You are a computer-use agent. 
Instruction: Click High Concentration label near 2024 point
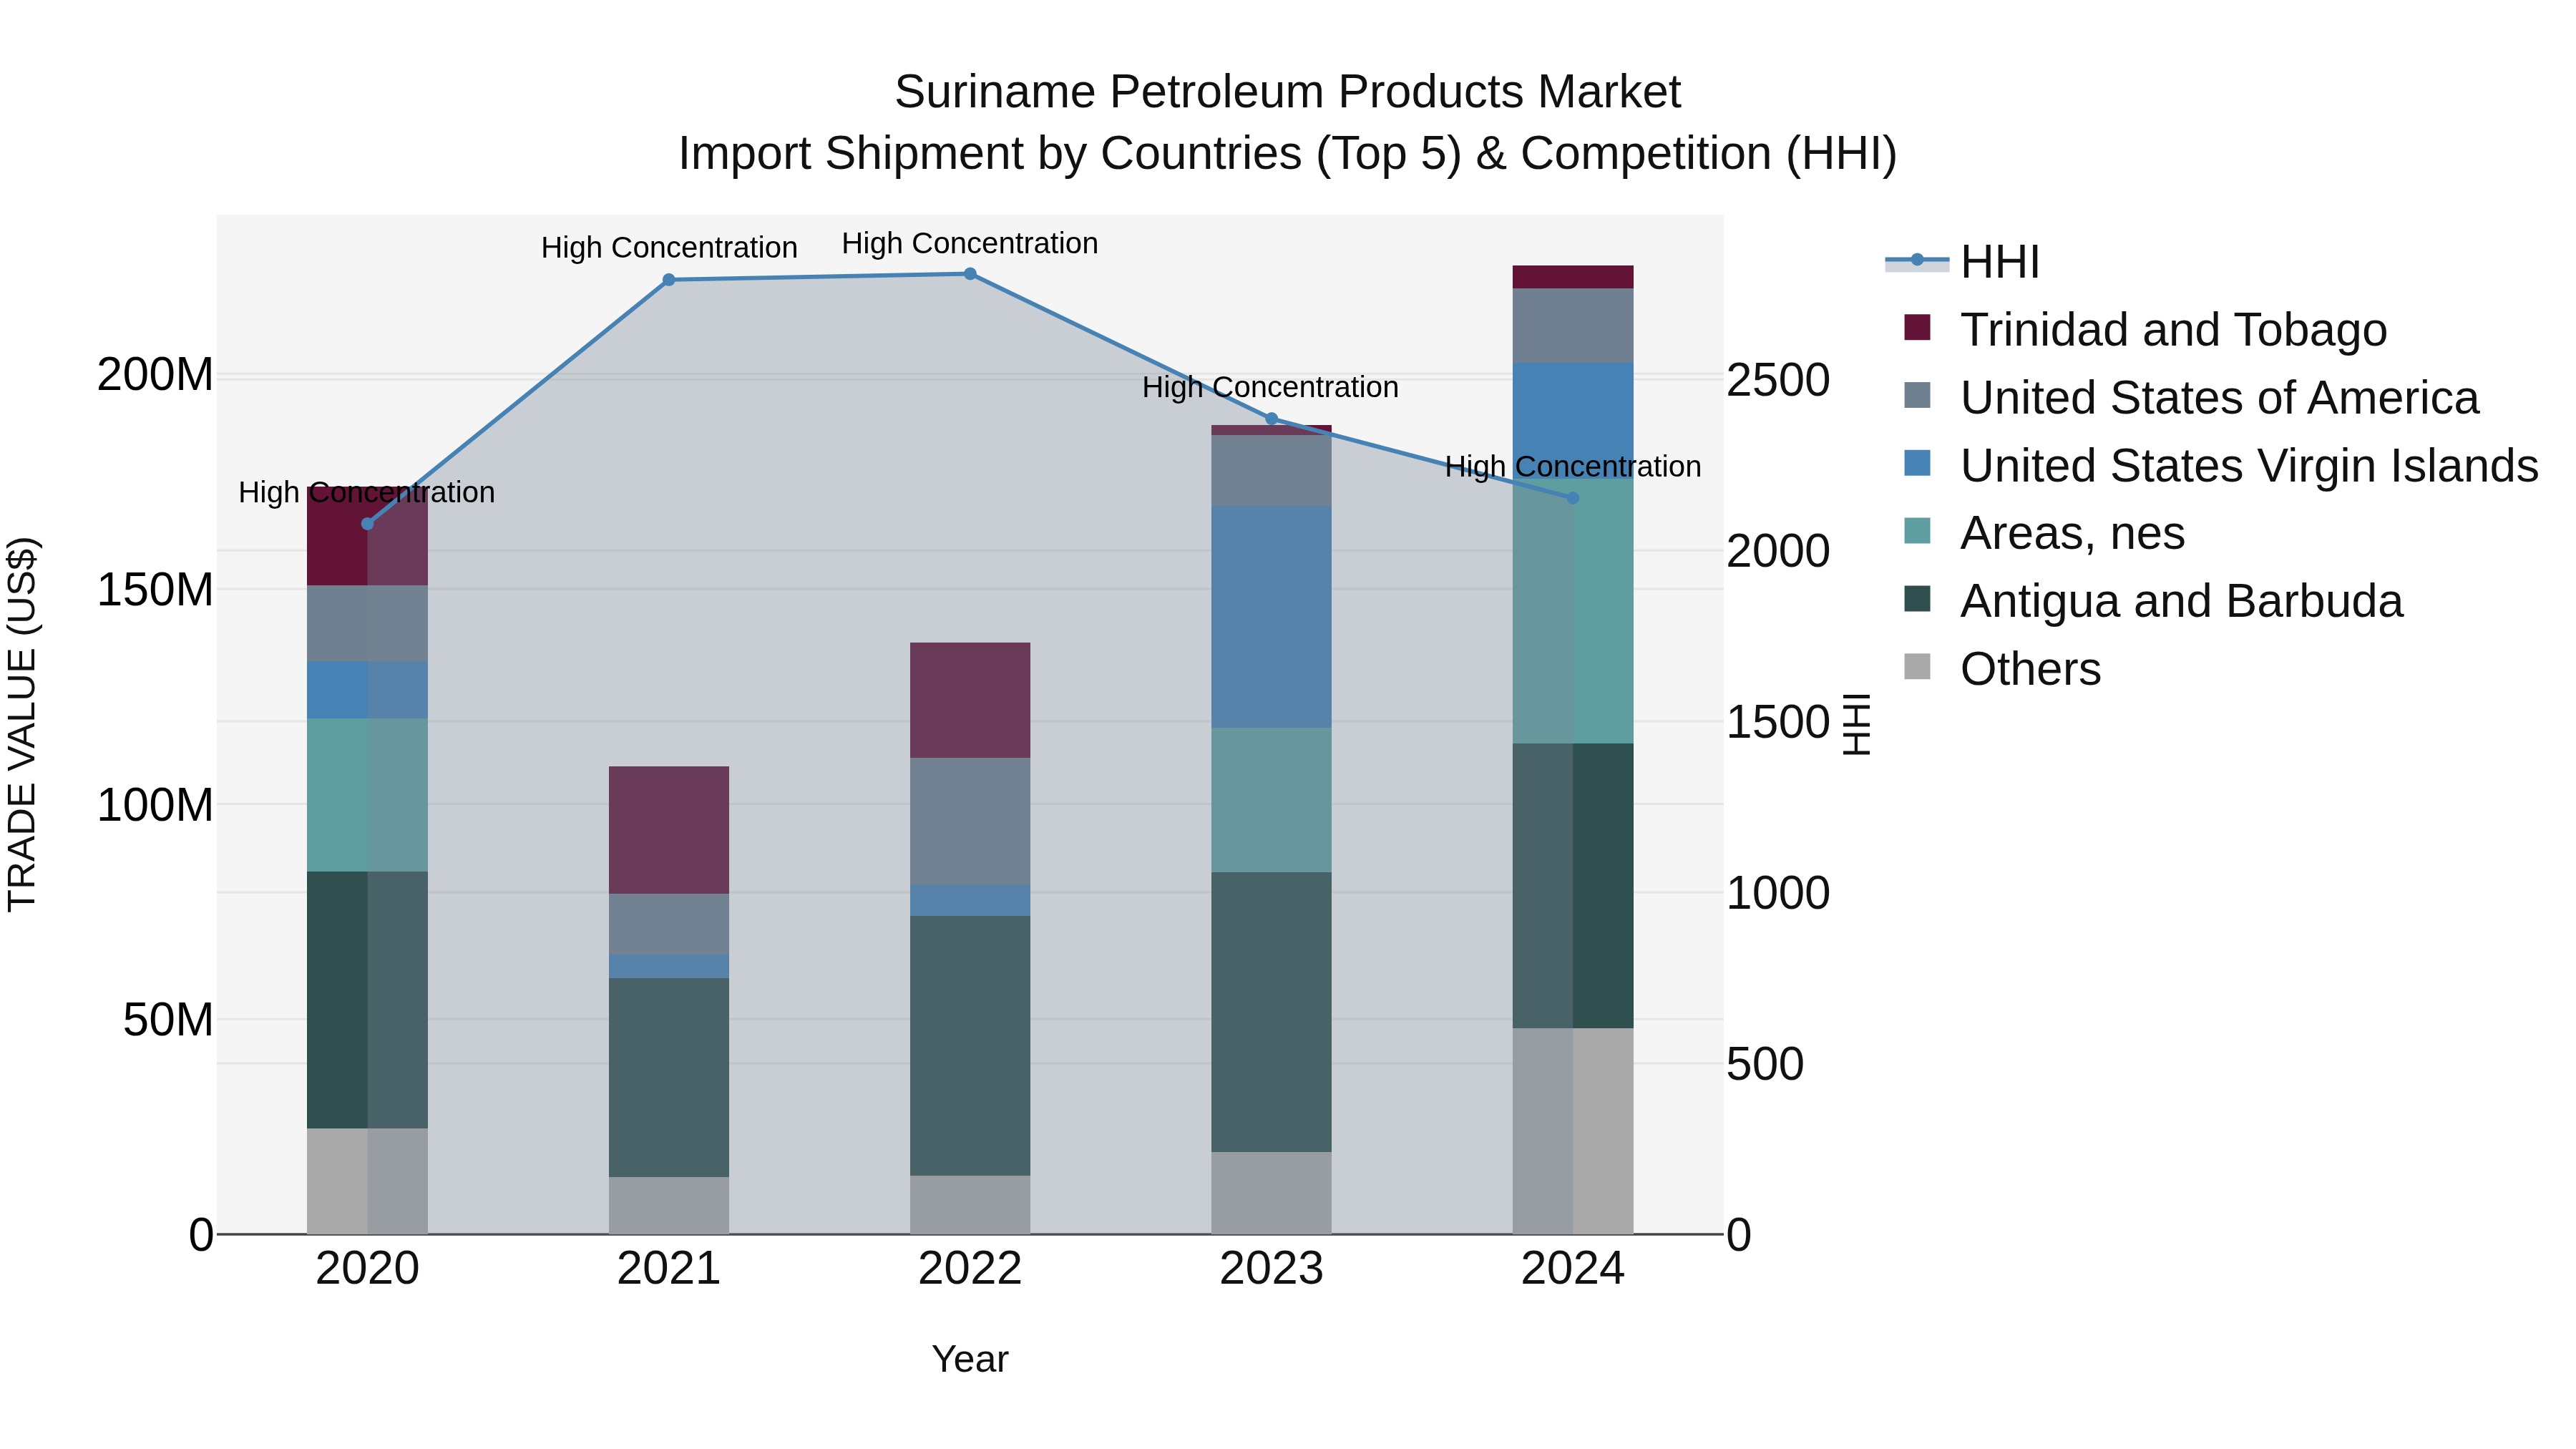(x=1573, y=466)
